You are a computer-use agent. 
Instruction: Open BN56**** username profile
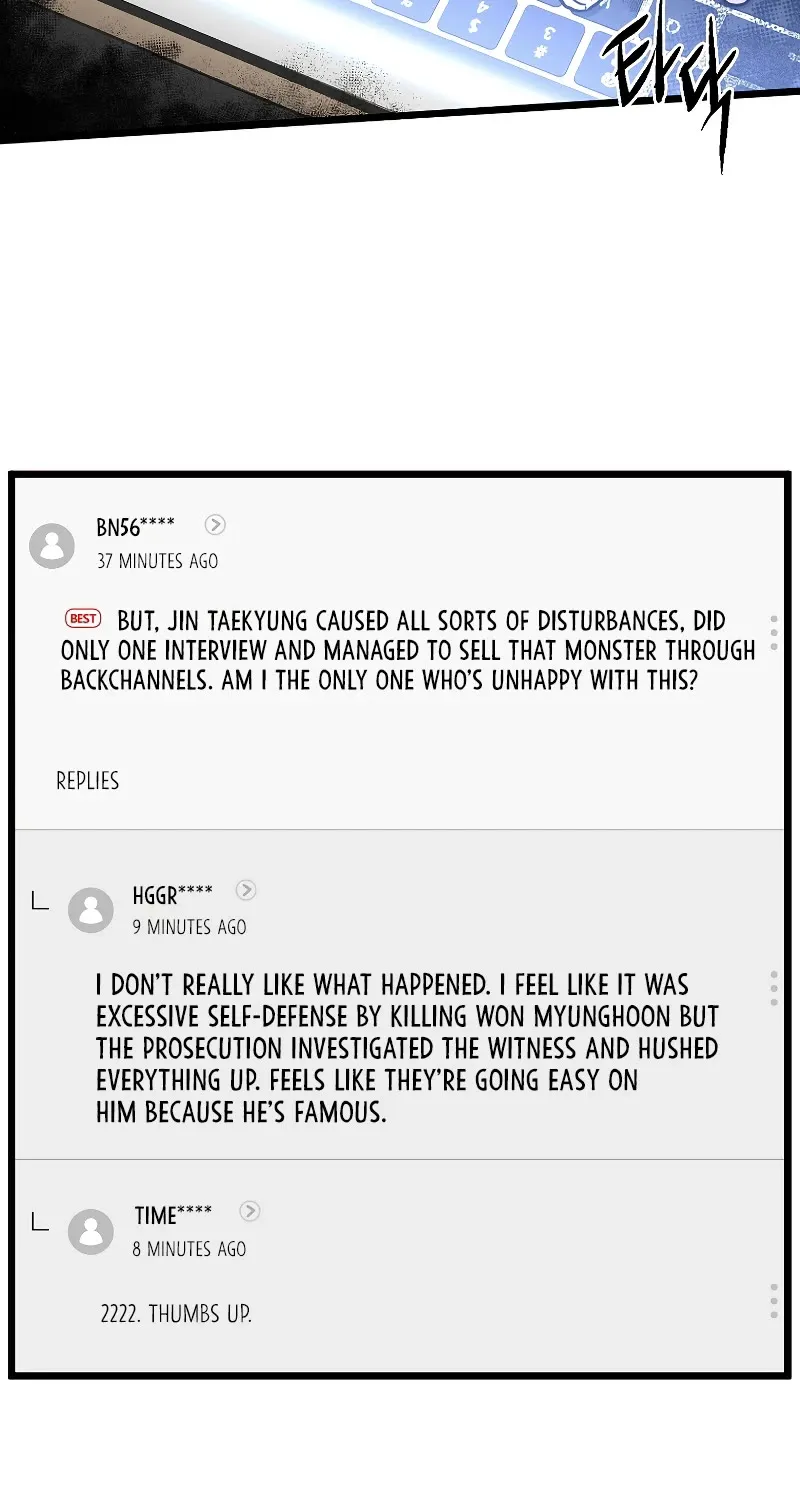pos(136,527)
